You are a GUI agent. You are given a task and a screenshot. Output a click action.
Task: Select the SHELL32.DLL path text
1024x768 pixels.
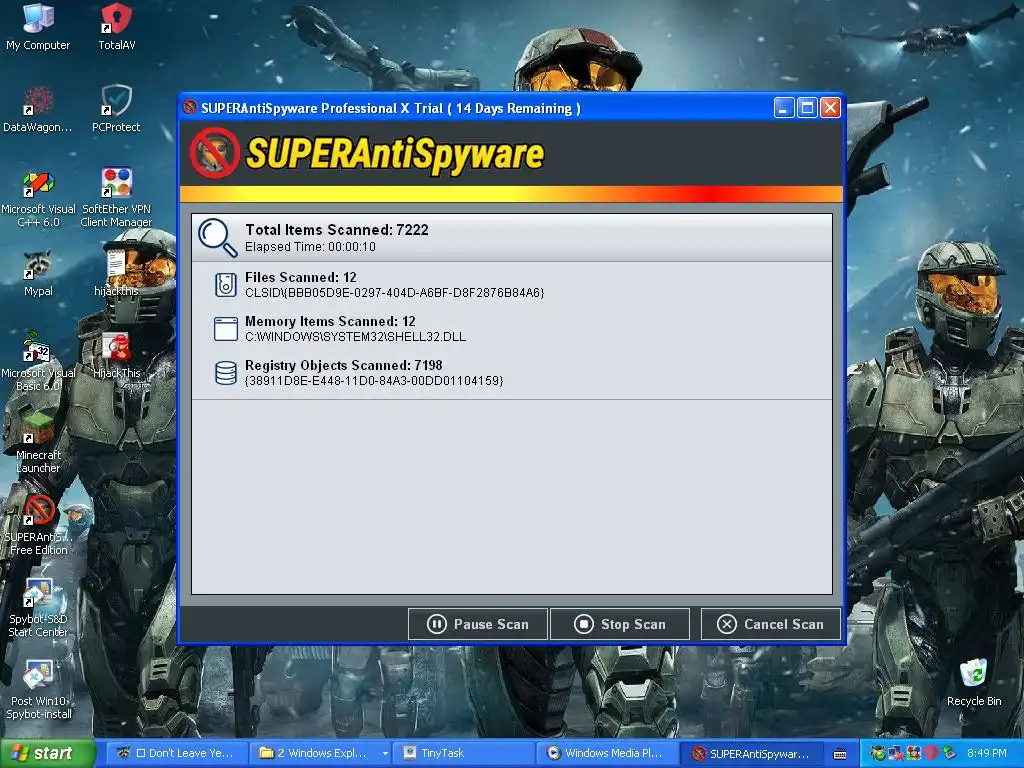pos(355,337)
